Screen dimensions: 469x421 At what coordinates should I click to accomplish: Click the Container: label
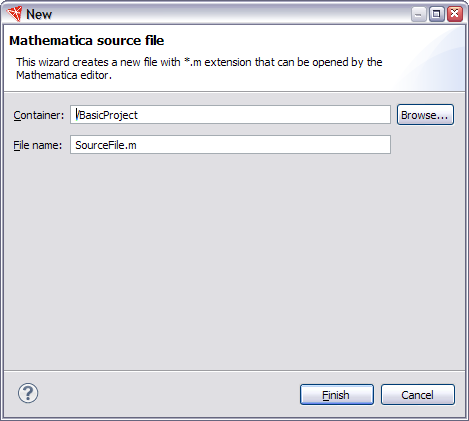click(39, 115)
